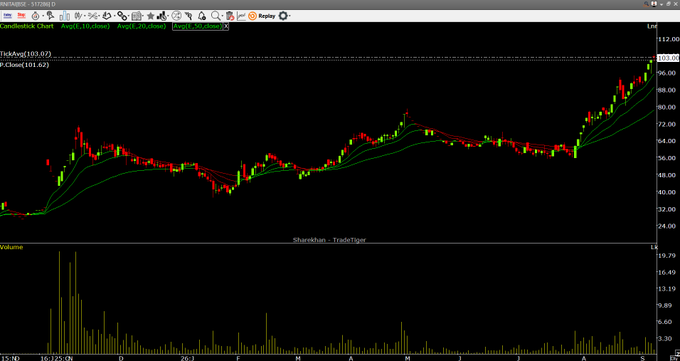Click the P.Close(101.62) label

tap(24, 65)
